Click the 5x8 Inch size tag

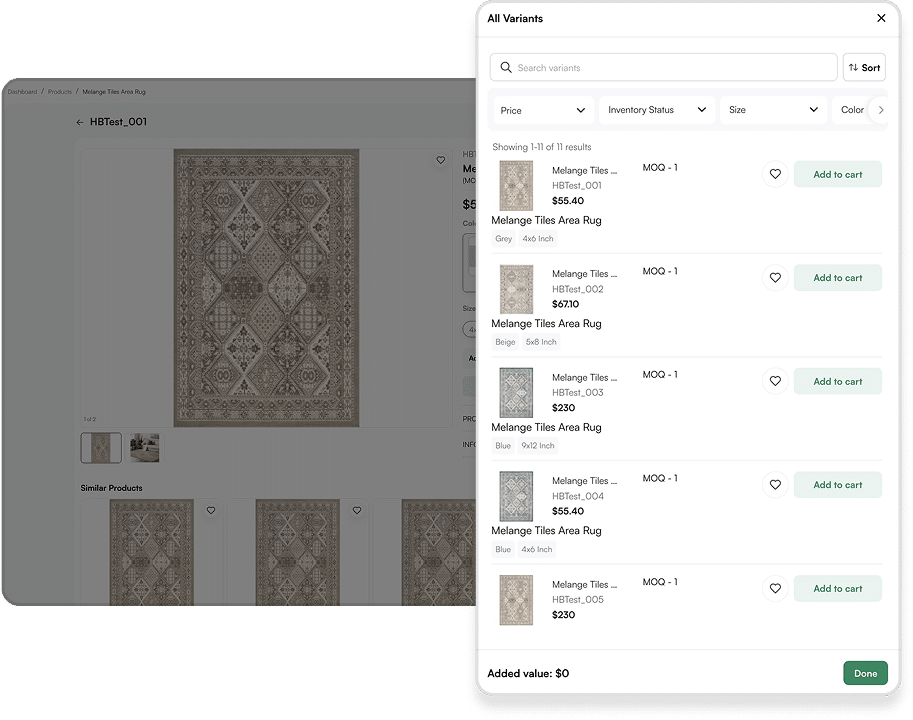pyautogui.click(x=541, y=342)
